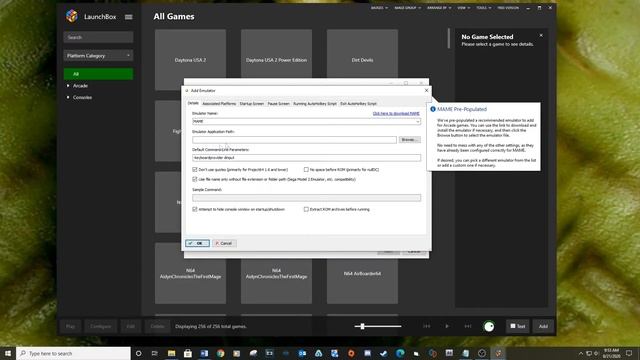Image resolution: width=640 pixels, height=360 pixels.
Task: Click Browse for emulator path
Action: click(409, 140)
